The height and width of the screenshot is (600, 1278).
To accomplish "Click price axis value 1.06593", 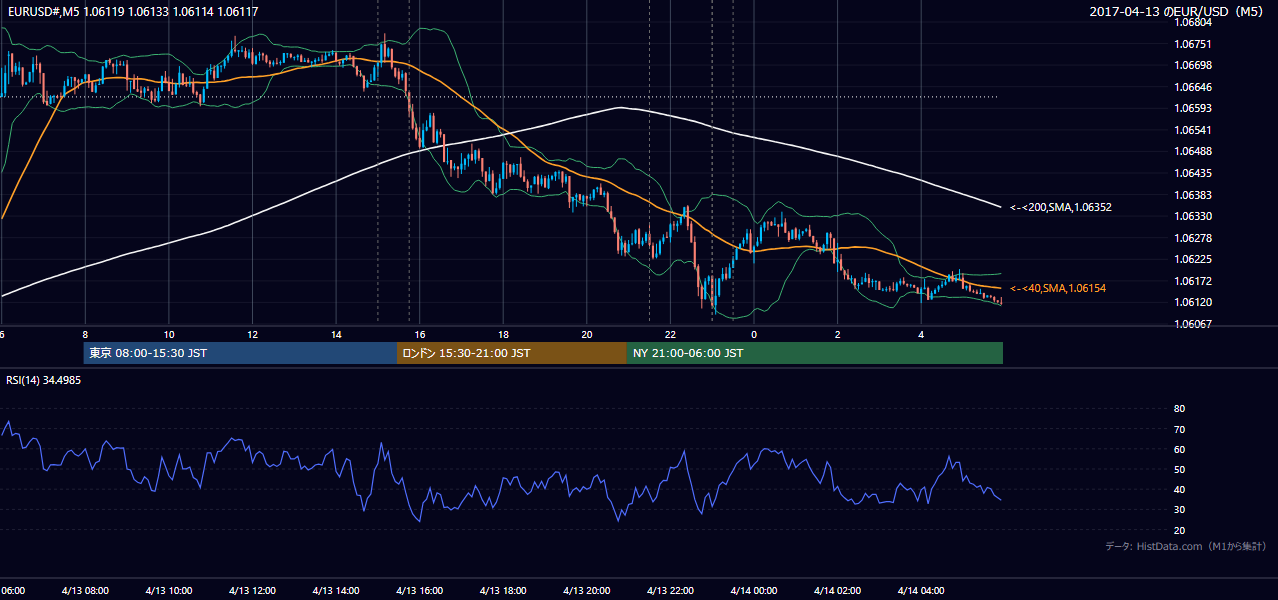I will click(1192, 108).
